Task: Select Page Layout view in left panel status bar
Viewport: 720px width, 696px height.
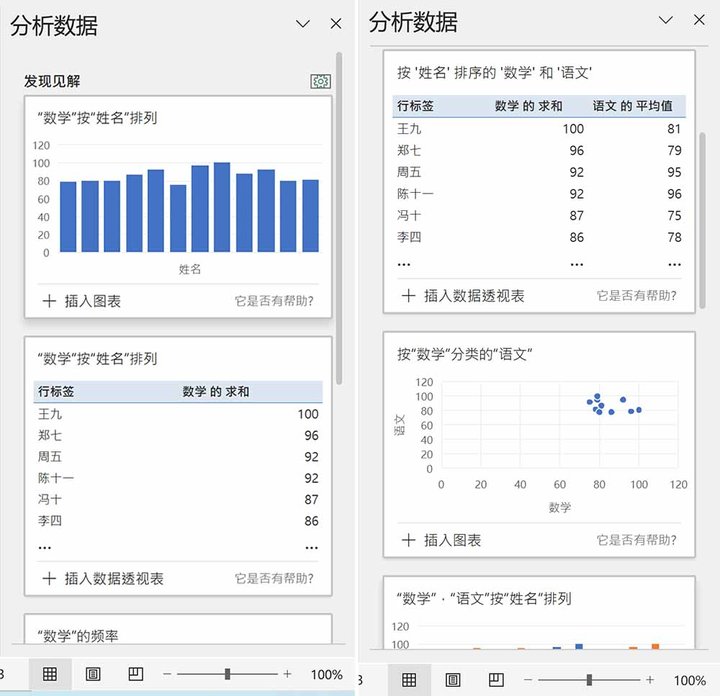Action: coord(93,675)
